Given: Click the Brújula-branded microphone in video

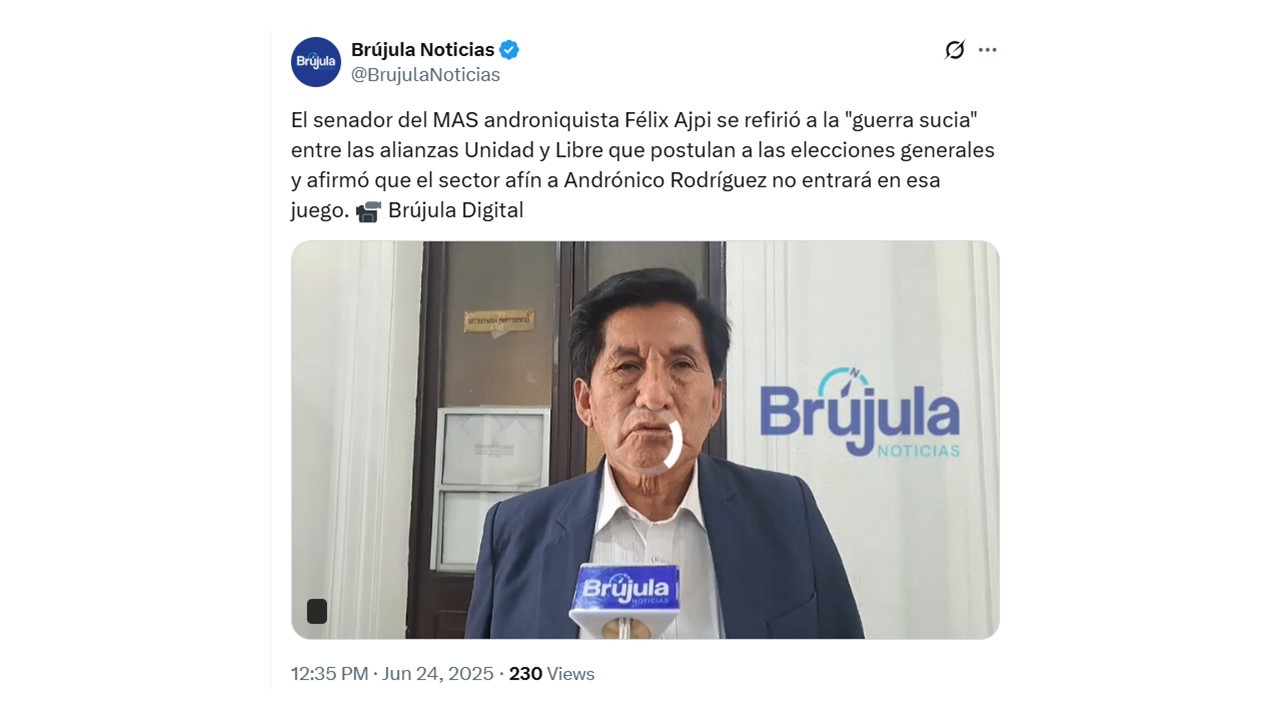Looking at the screenshot, I should [x=625, y=596].
